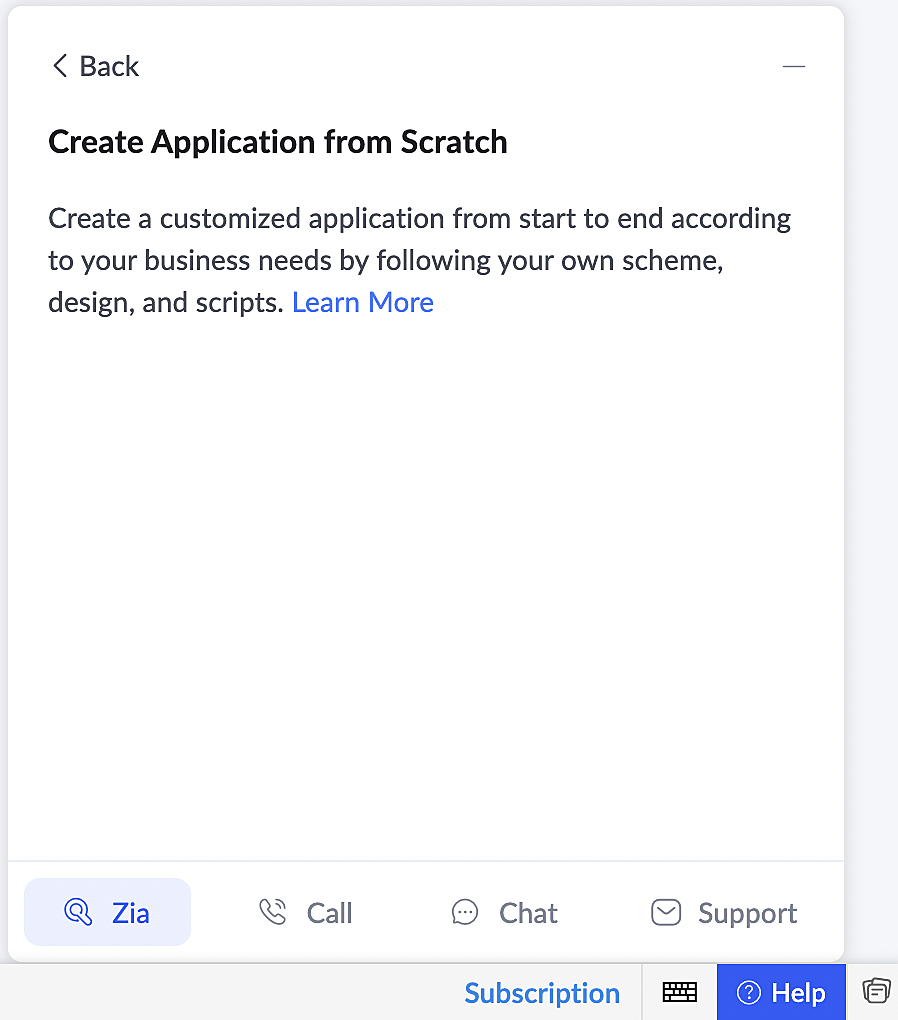Screen dimensions: 898x1020
Task: Click the Zia magnifier icon
Action: coord(77,912)
